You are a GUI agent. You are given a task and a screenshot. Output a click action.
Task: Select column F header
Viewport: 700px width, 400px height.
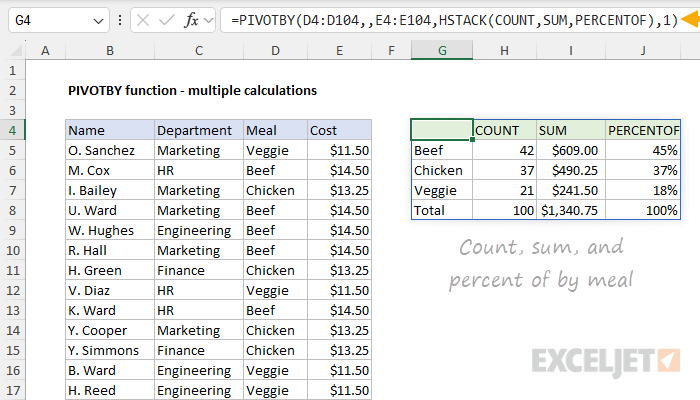coord(392,50)
